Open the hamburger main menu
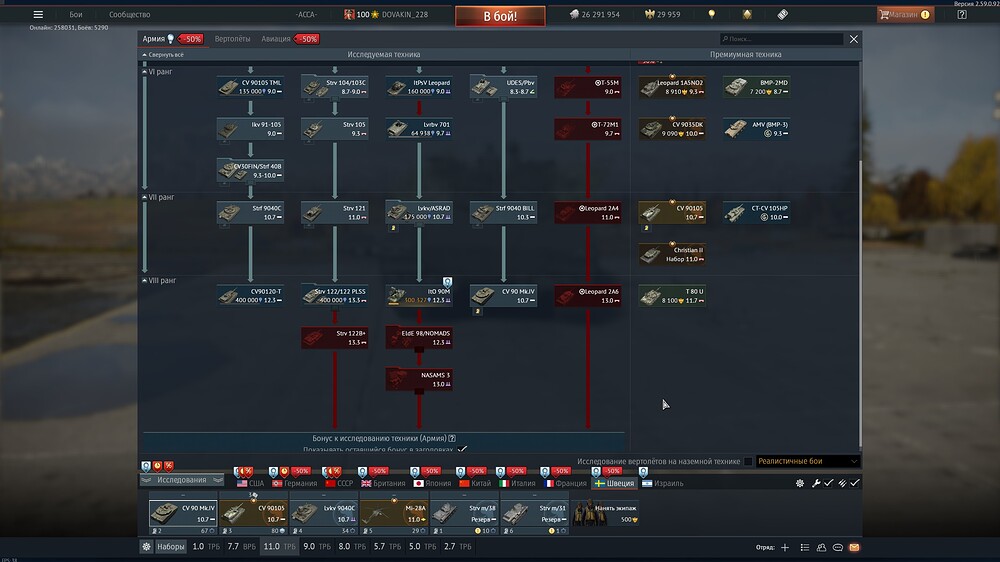Viewport: 1000px width, 562px height. pos(38,14)
